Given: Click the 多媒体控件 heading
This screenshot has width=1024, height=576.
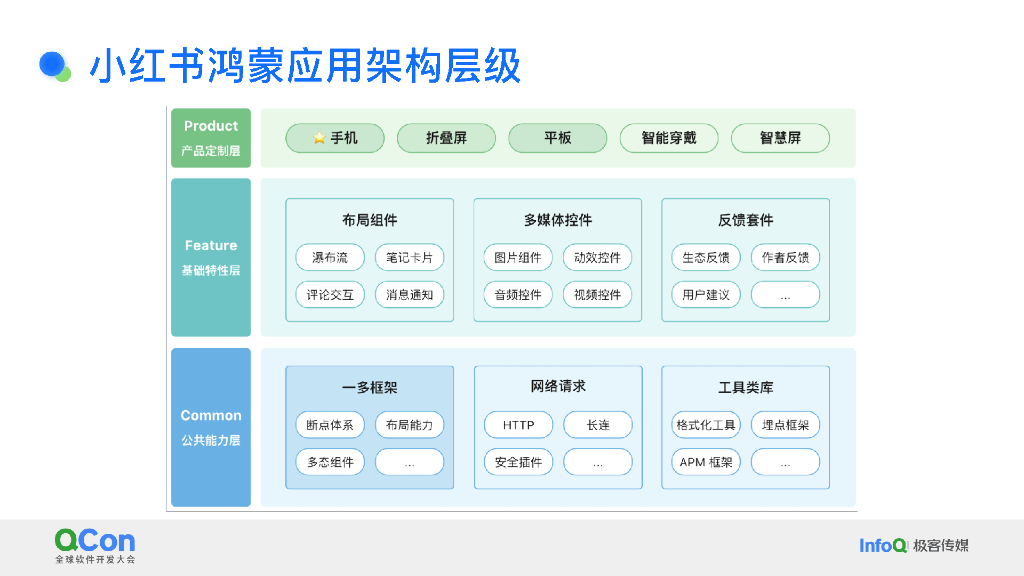Looking at the screenshot, I should pyautogui.click(x=558, y=220).
